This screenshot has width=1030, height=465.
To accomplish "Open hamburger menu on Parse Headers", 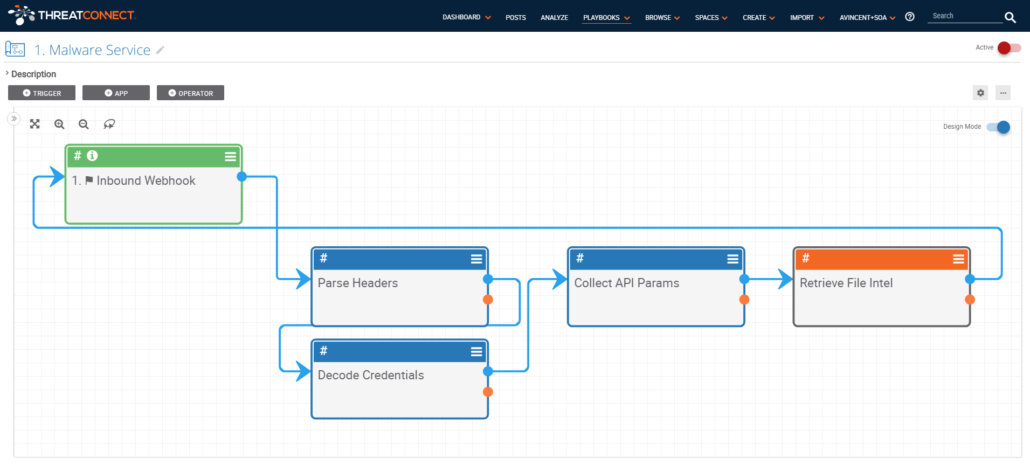I will point(476,259).
